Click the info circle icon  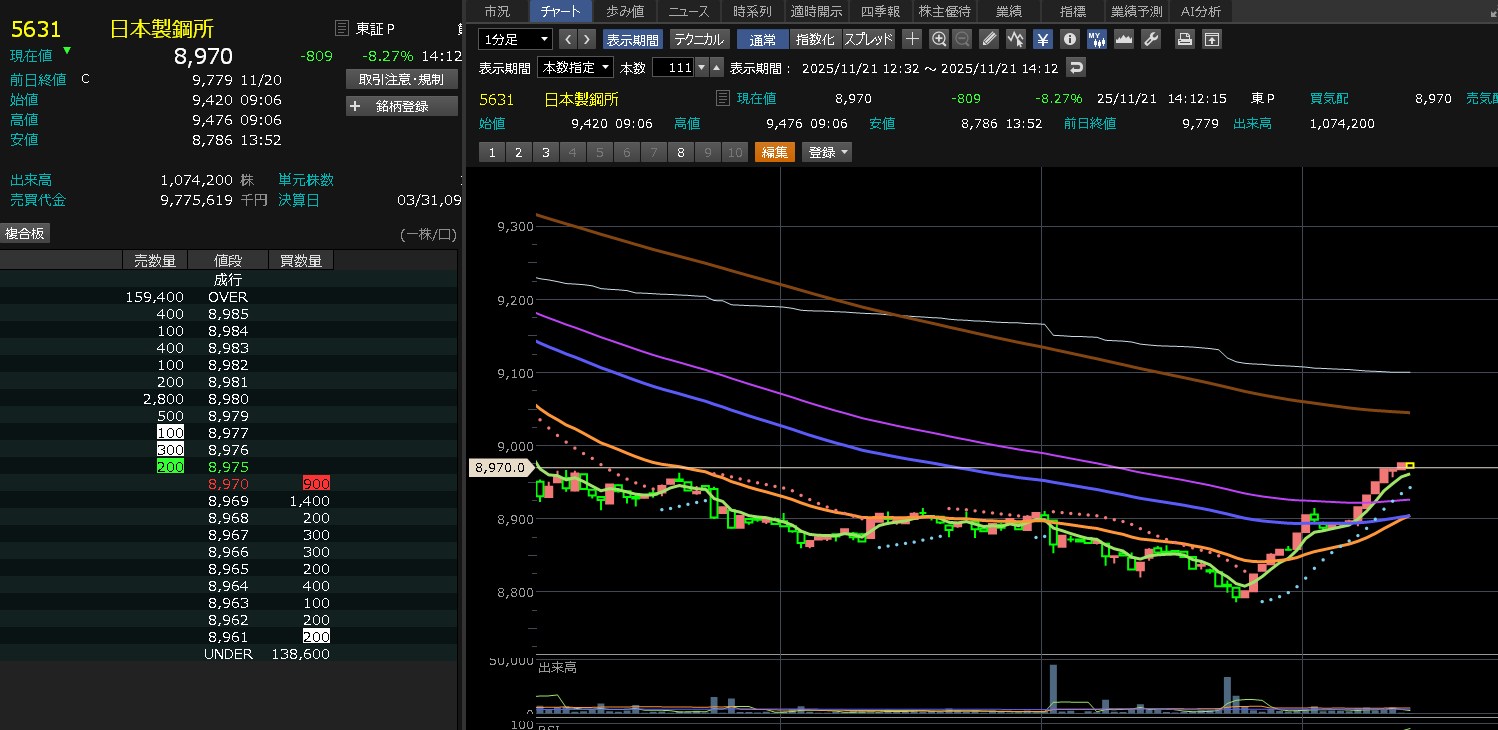point(1069,39)
